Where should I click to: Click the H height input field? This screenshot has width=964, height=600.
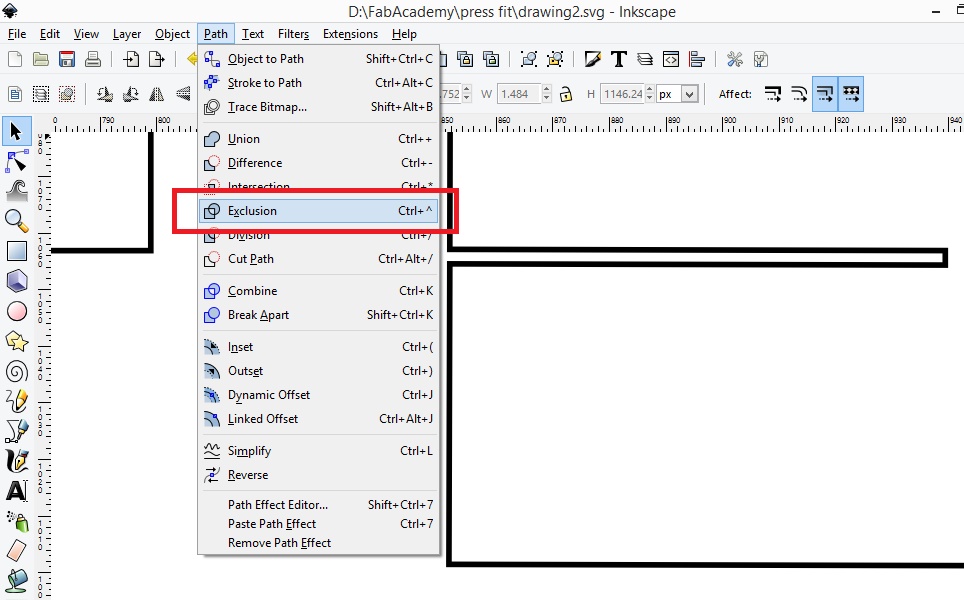pos(622,94)
